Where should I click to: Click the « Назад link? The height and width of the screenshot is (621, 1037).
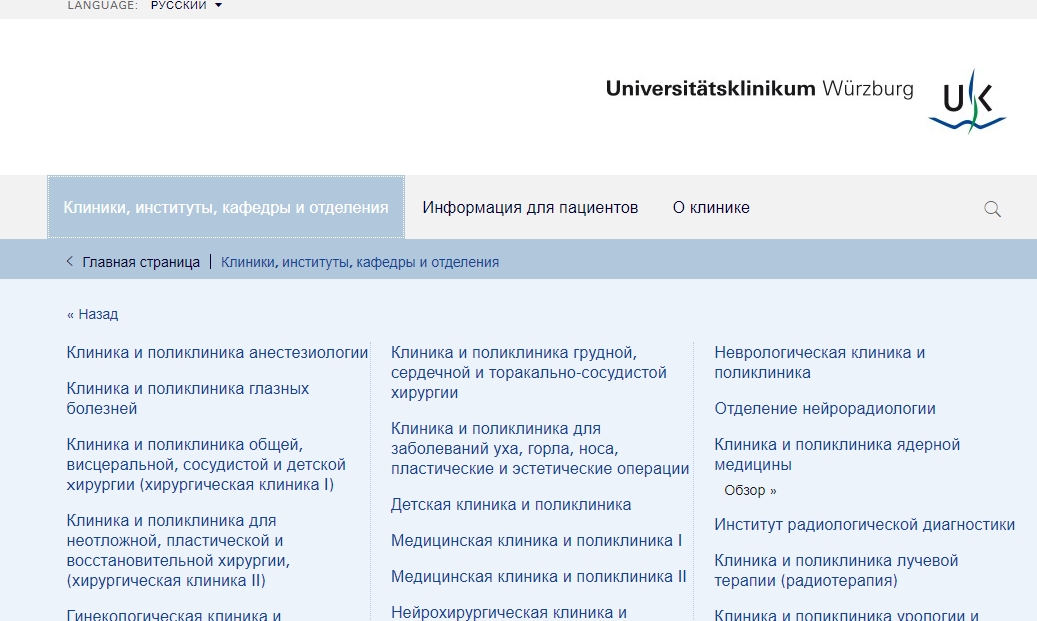point(92,314)
